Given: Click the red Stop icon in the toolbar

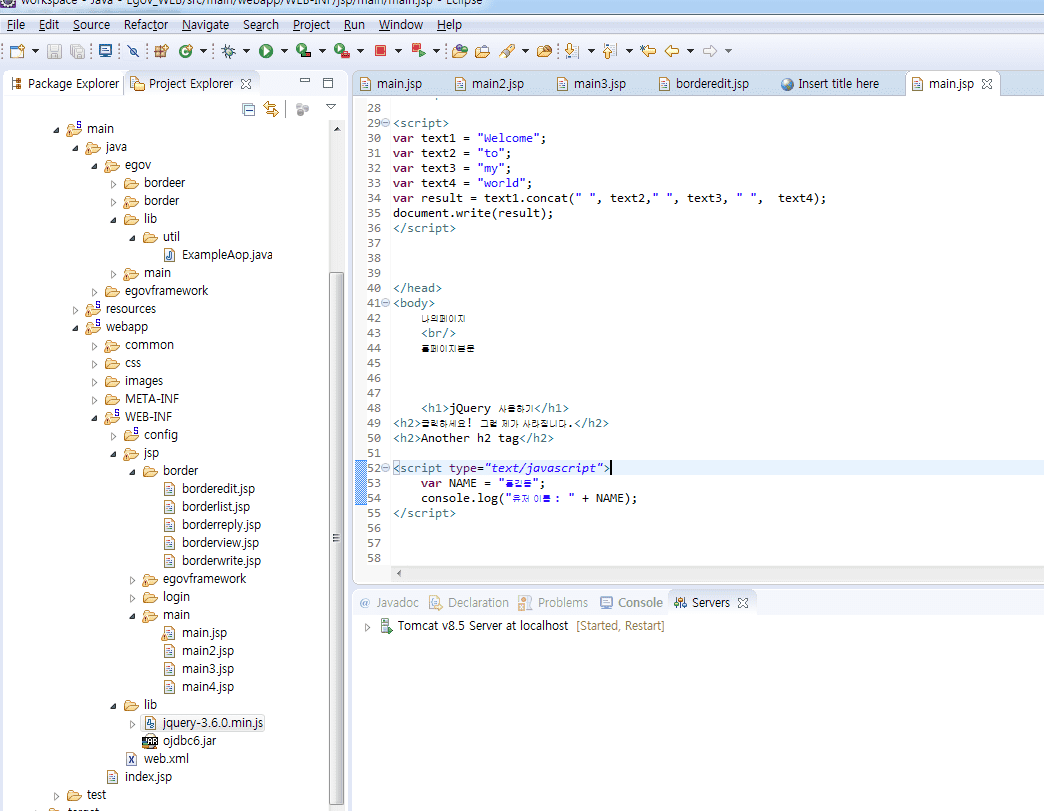Looking at the screenshot, I should (x=381, y=51).
